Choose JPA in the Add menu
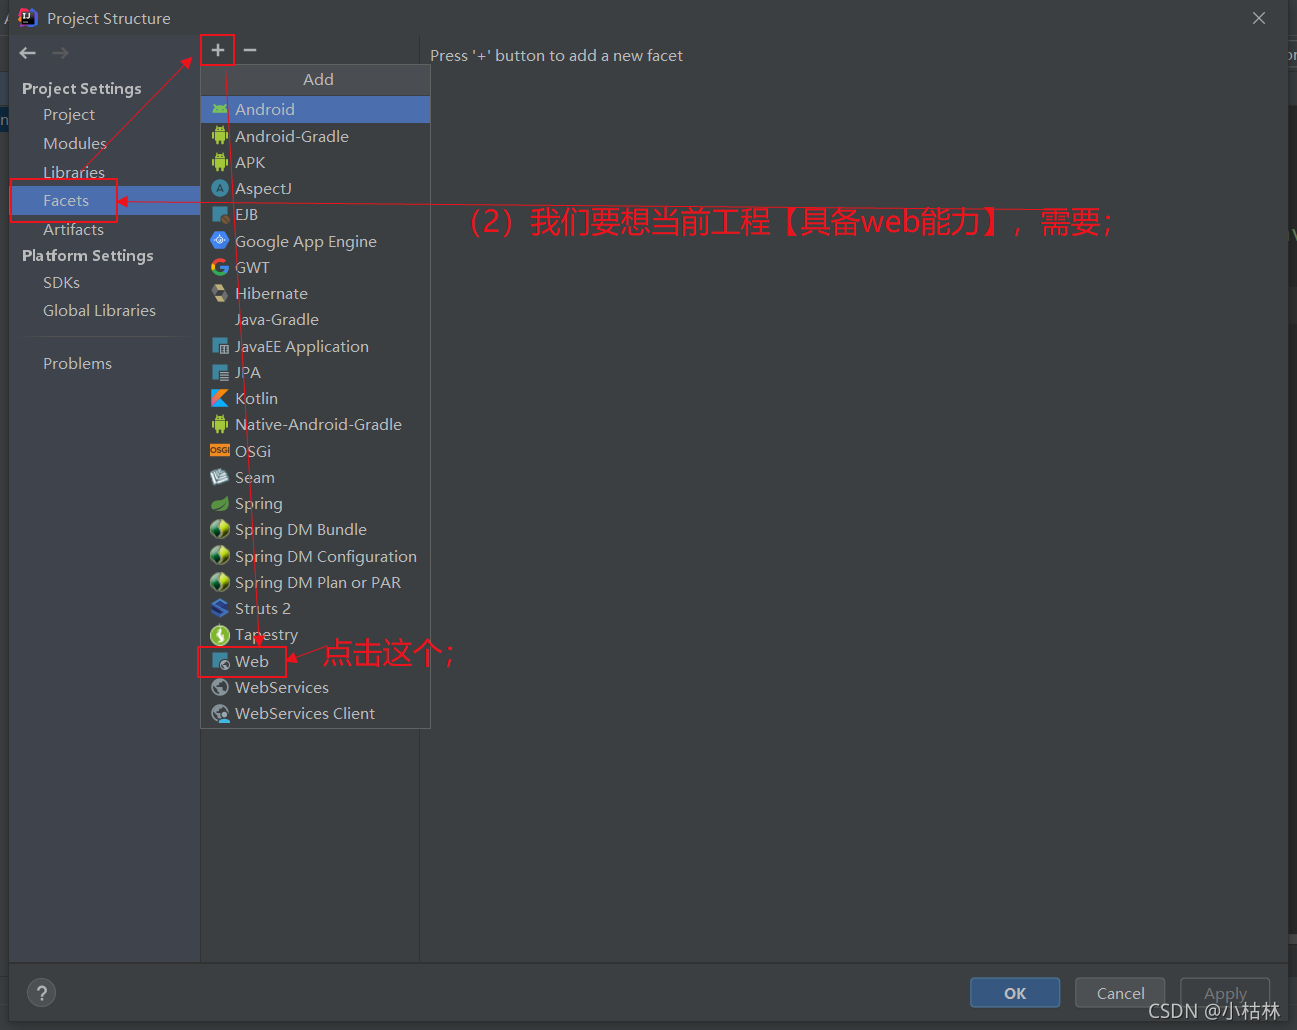The width and height of the screenshot is (1297, 1030). [x=315, y=372]
